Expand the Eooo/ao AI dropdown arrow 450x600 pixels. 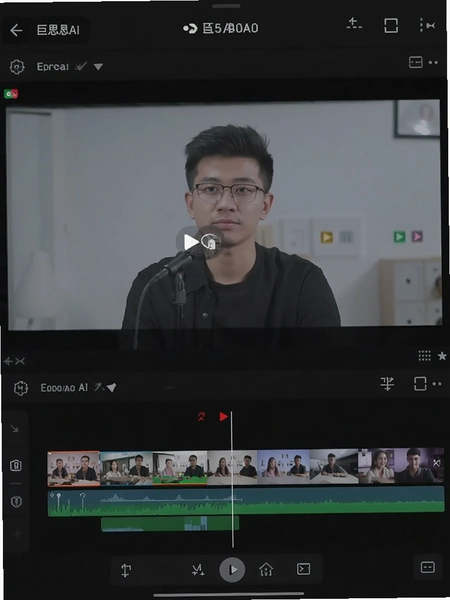click(x=111, y=388)
